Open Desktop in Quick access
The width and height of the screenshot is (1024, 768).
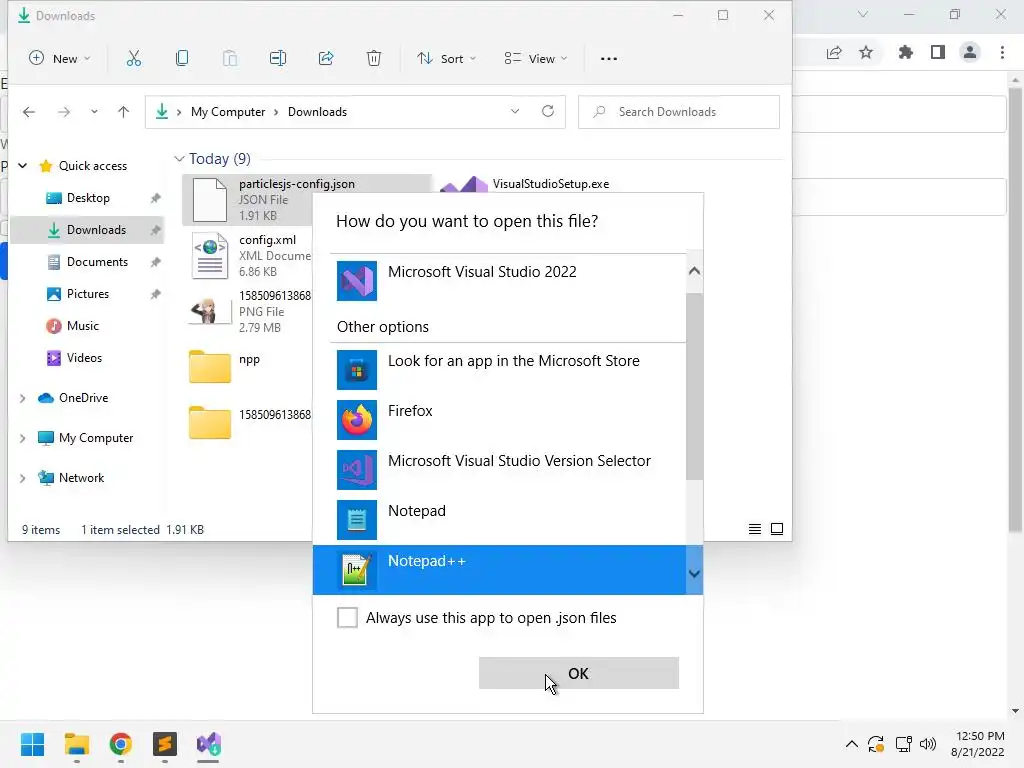pyautogui.click(x=88, y=198)
